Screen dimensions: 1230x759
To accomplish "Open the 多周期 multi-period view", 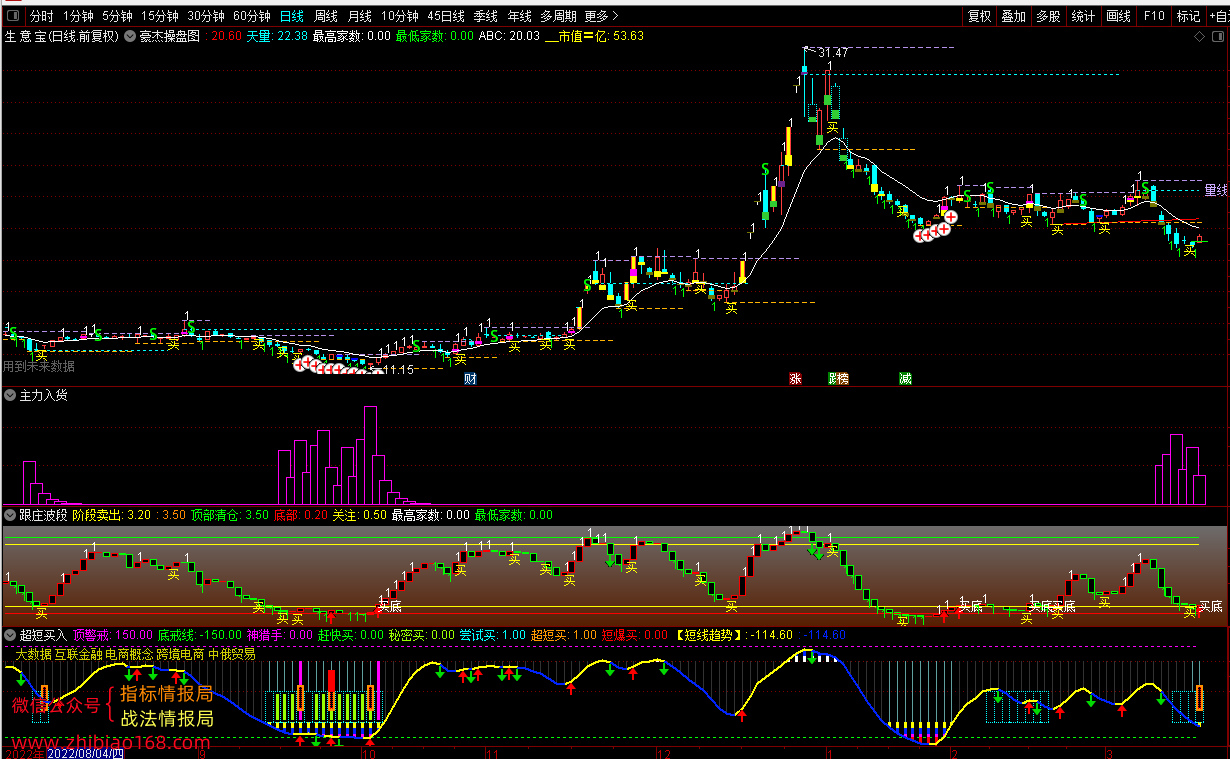I will 558,16.
